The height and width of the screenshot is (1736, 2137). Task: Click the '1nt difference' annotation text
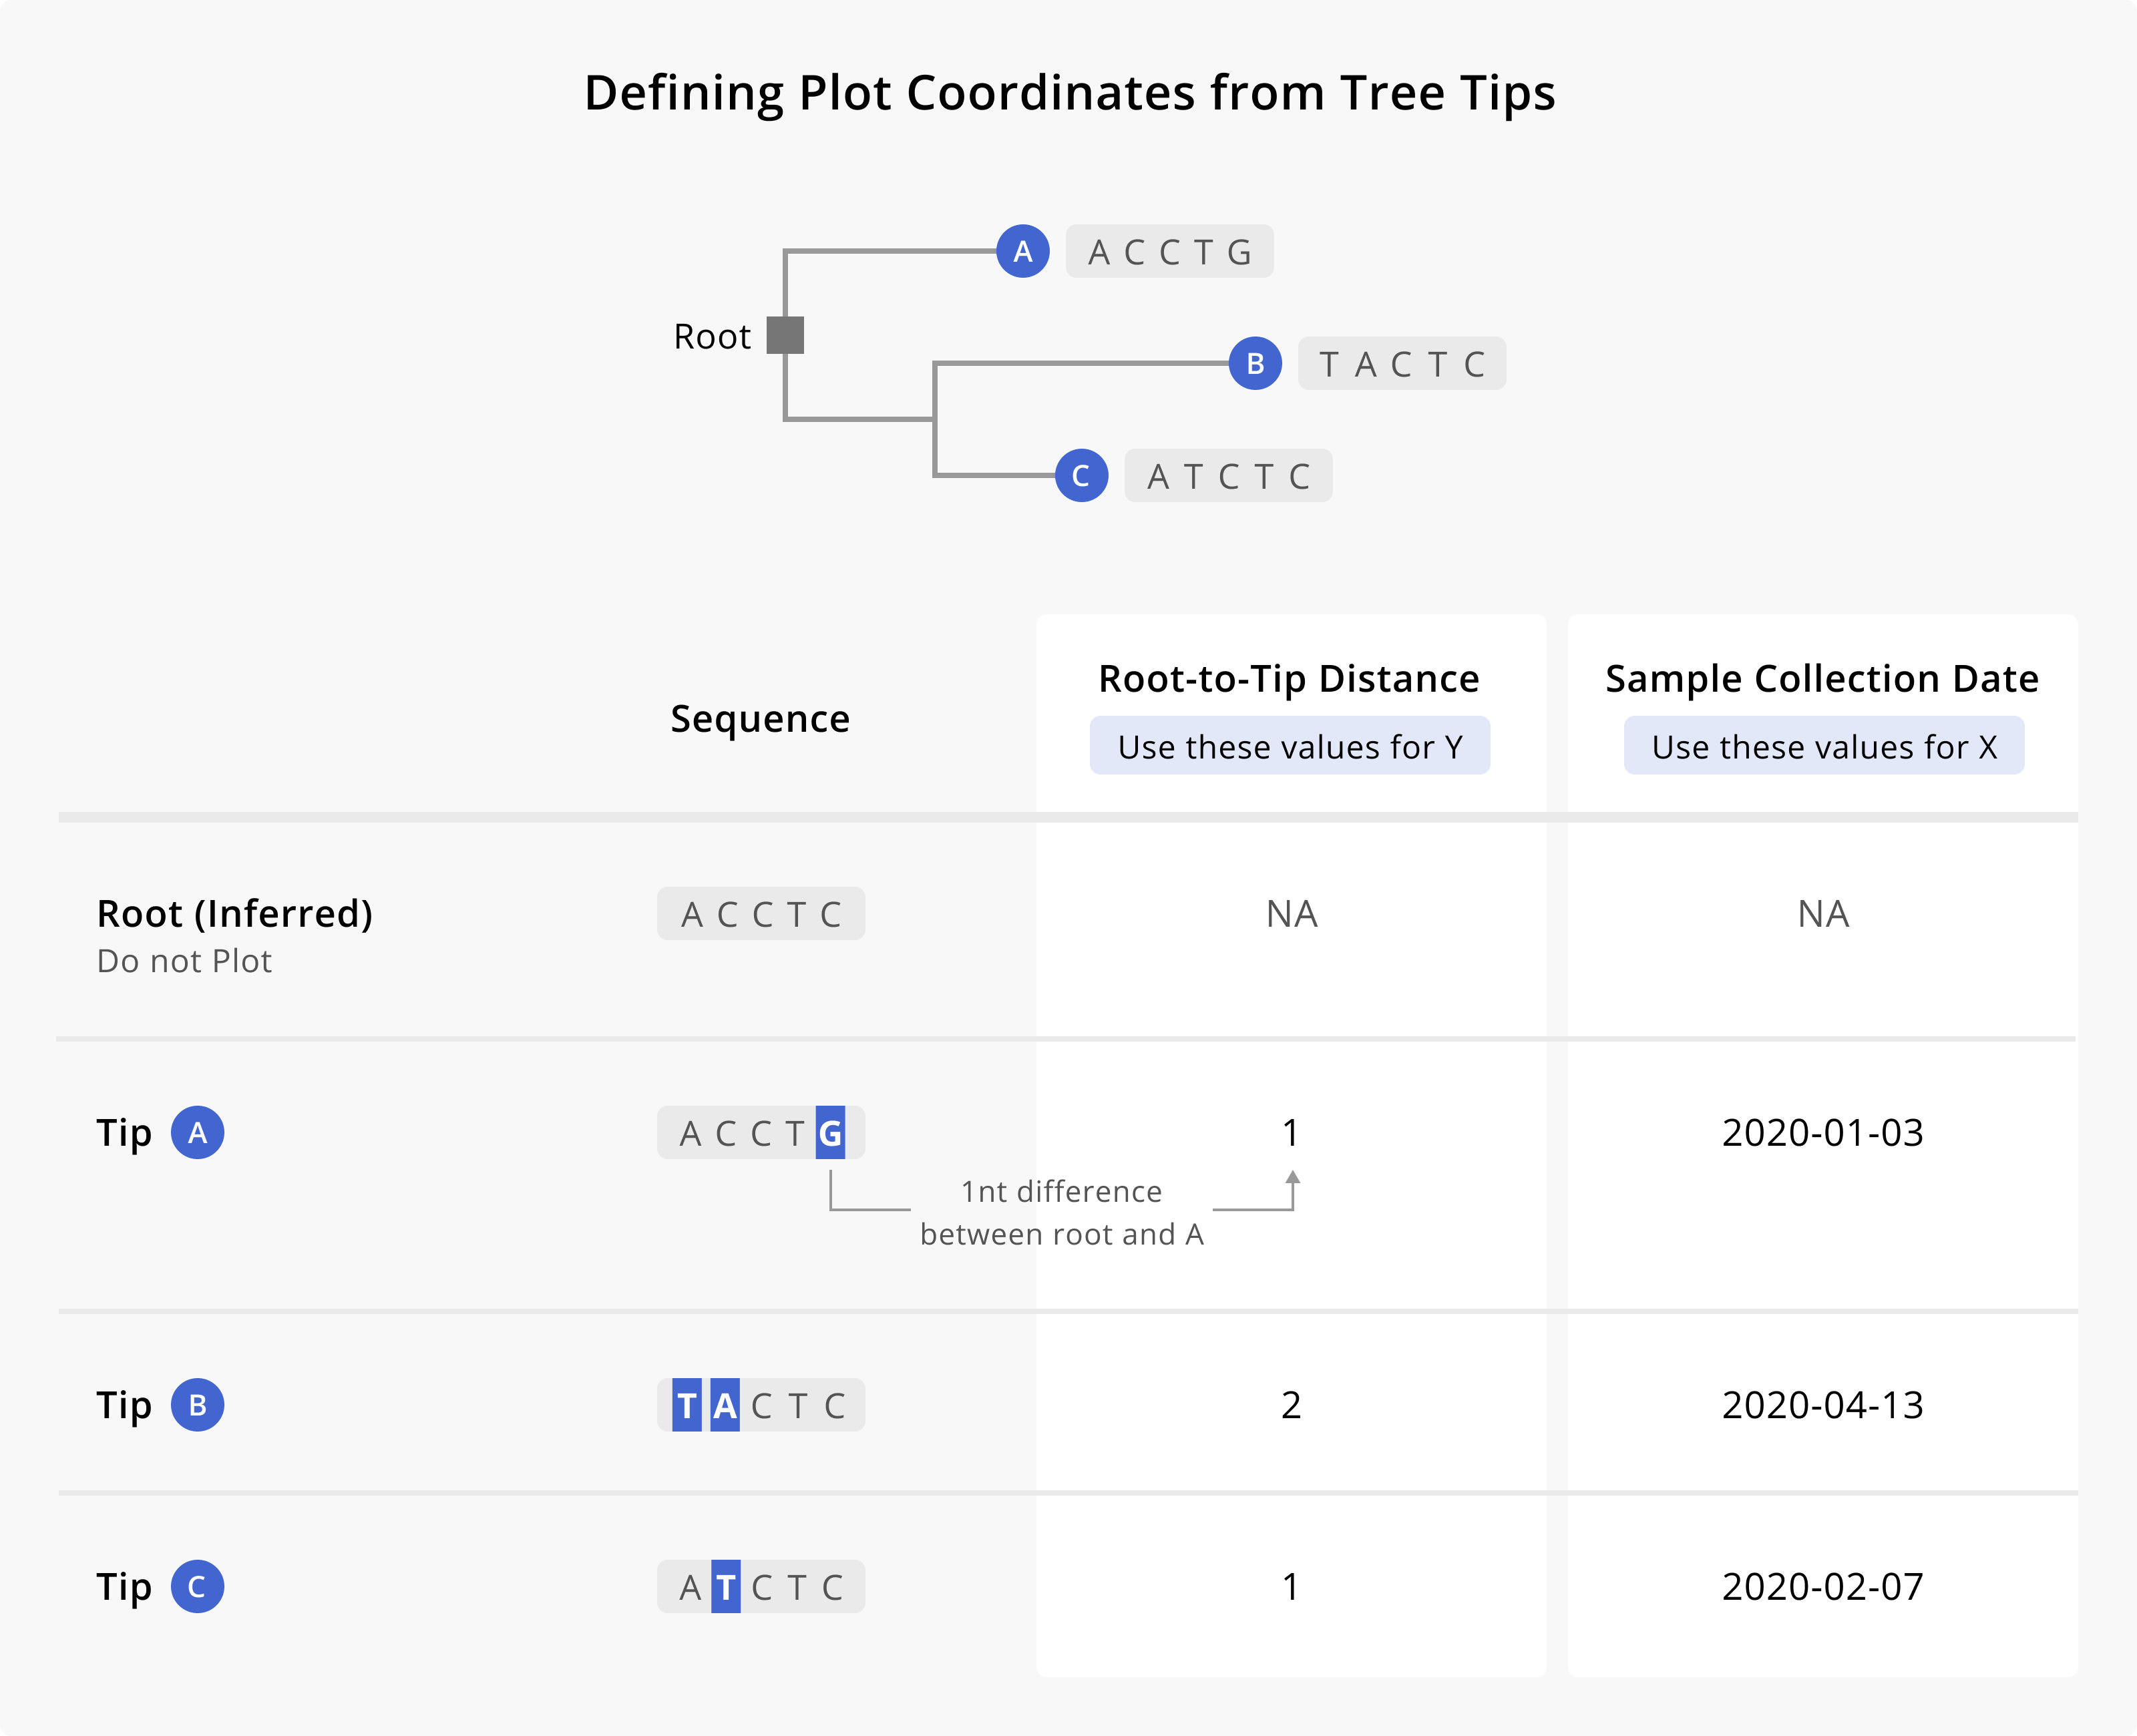pyautogui.click(x=1061, y=1192)
